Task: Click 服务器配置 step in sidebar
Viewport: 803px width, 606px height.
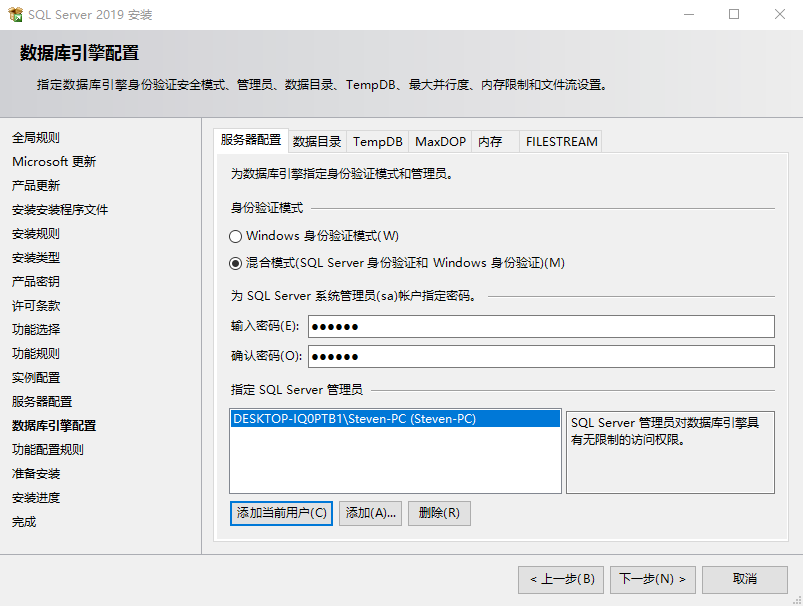Action: [42, 402]
